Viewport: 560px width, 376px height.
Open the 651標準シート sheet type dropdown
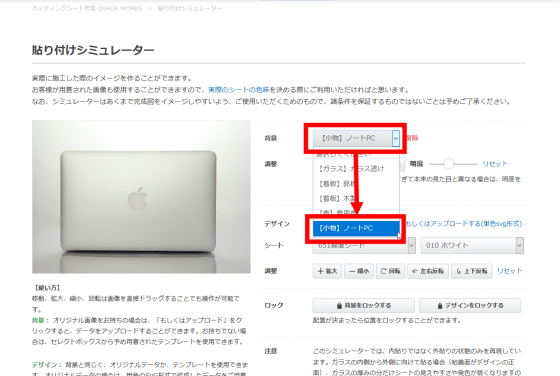[x=364, y=246]
